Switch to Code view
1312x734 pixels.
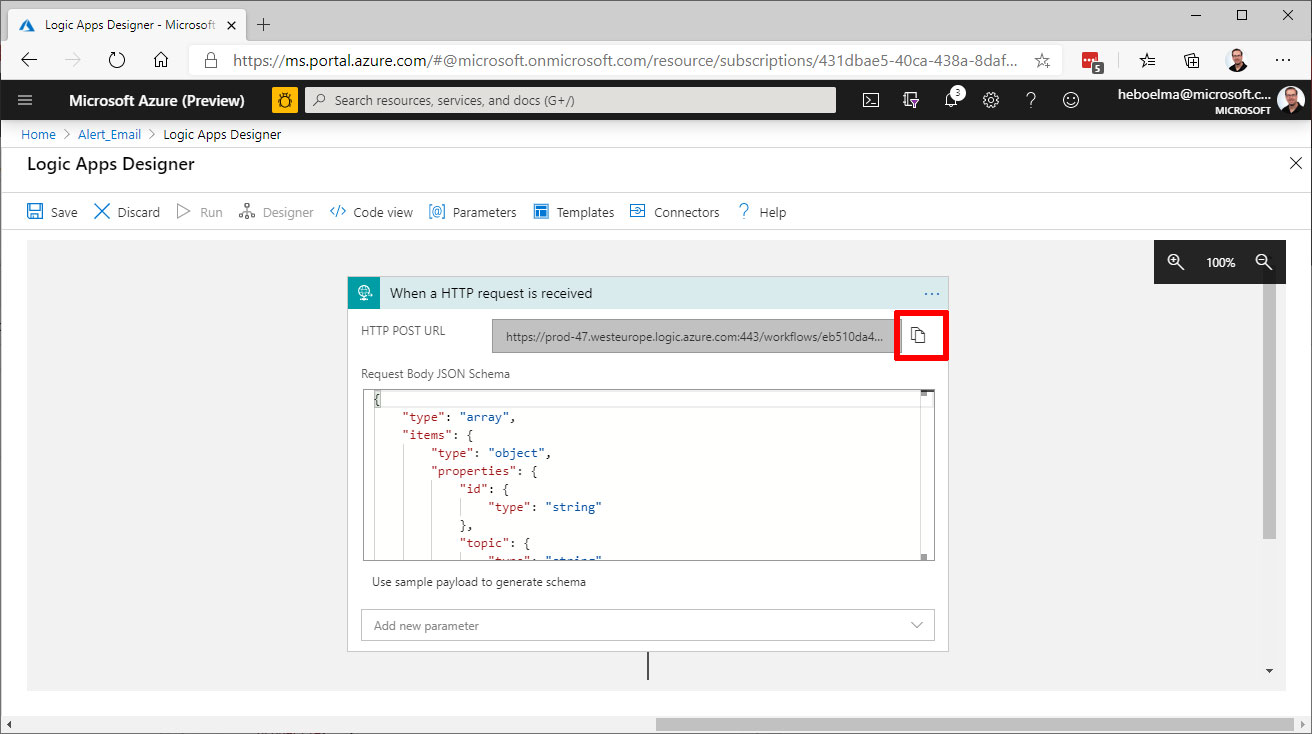(371, 212)
